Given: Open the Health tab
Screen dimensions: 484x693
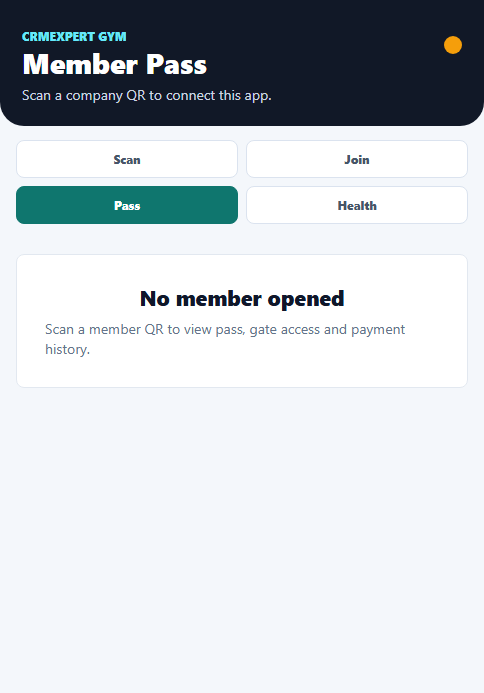Looking at the screenshot, I should coord(357,205).
